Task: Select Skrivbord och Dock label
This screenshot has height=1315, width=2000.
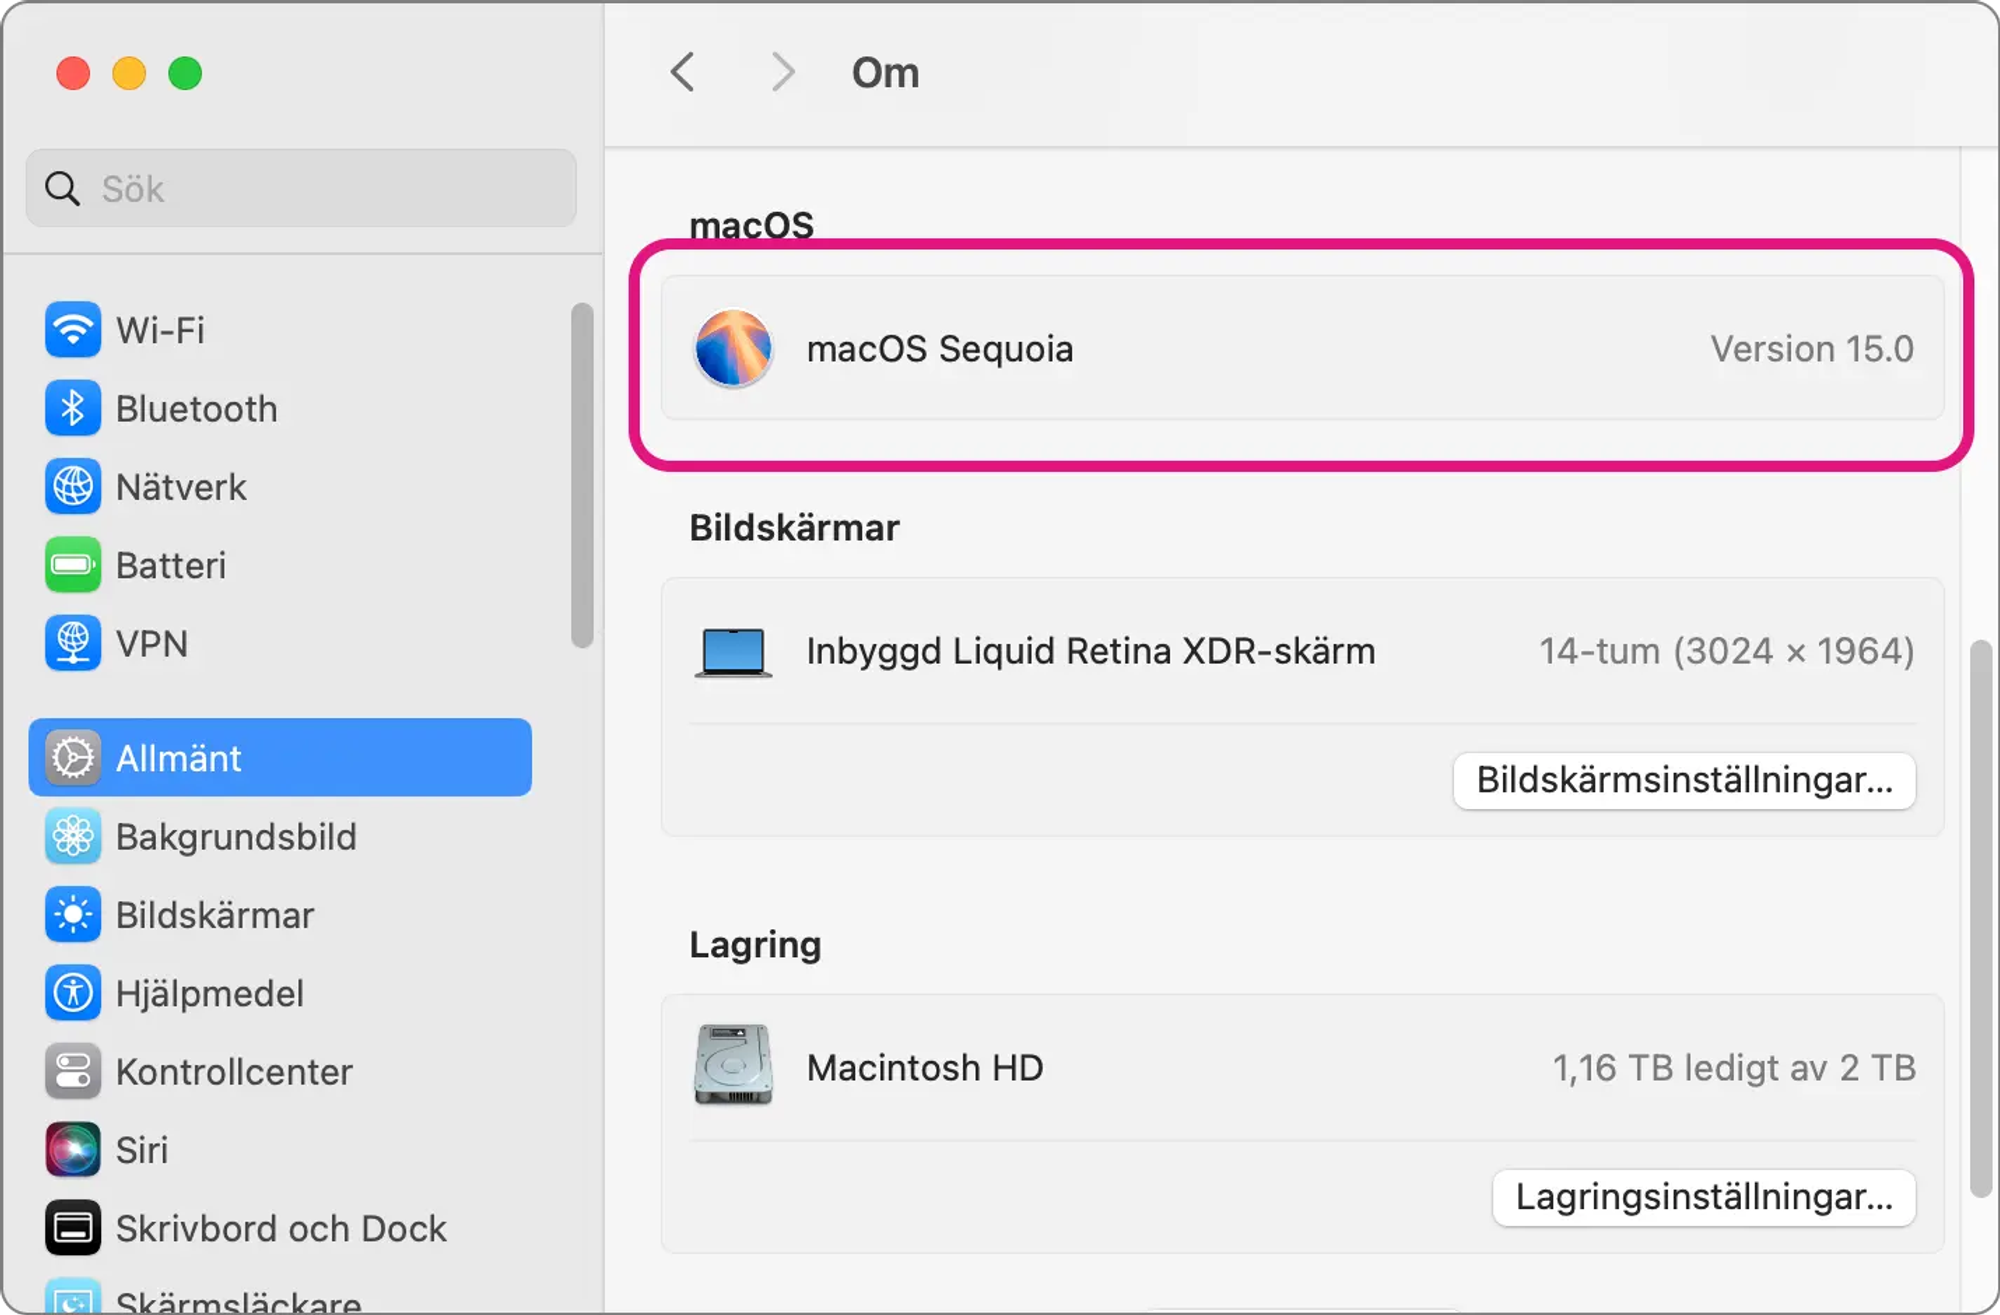Action: 281,1228
